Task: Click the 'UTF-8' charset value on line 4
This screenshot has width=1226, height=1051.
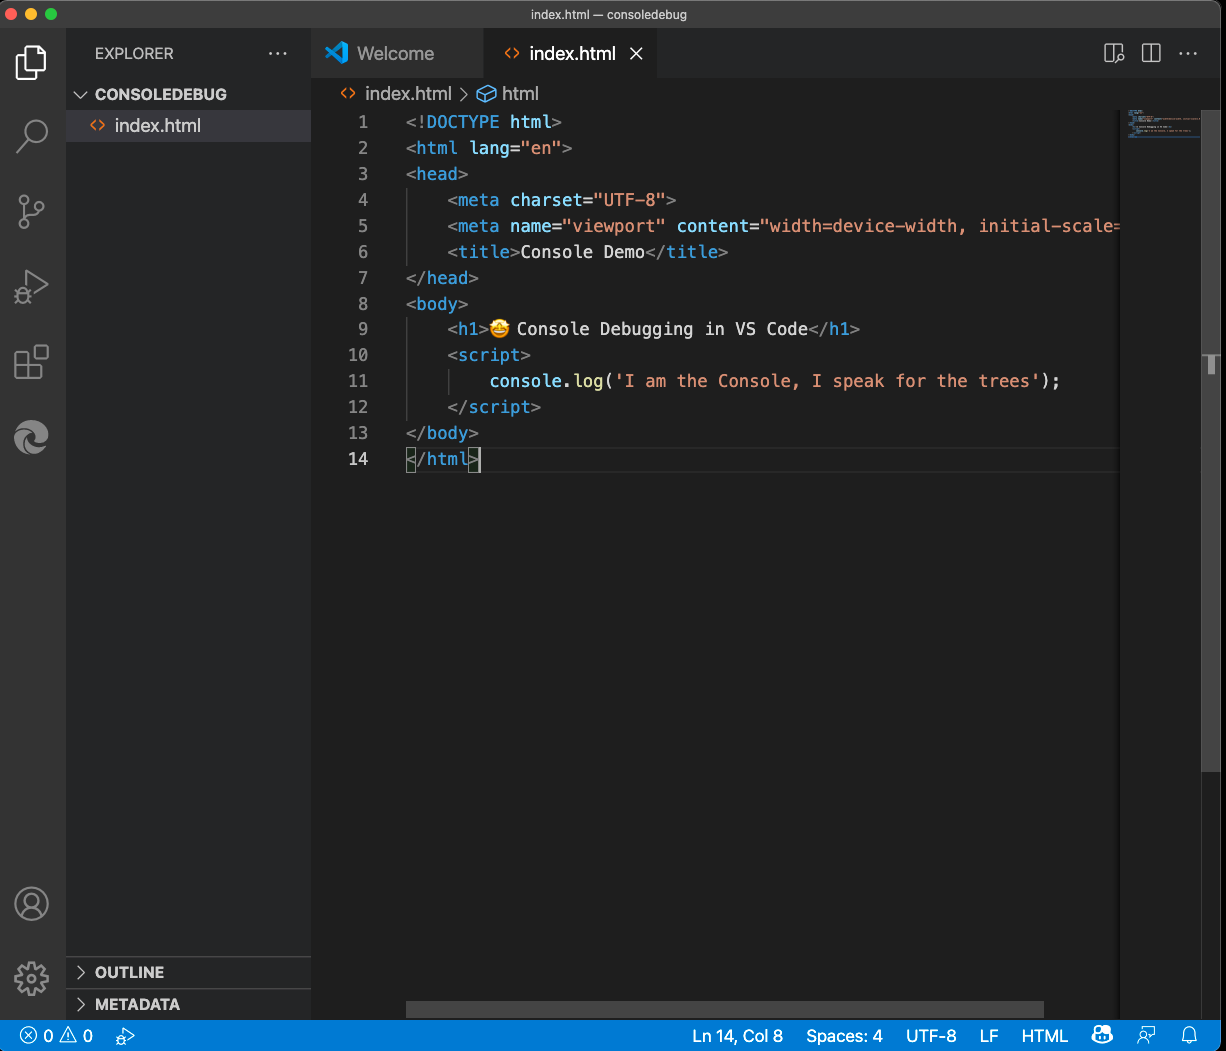Action: click(630, 200)
